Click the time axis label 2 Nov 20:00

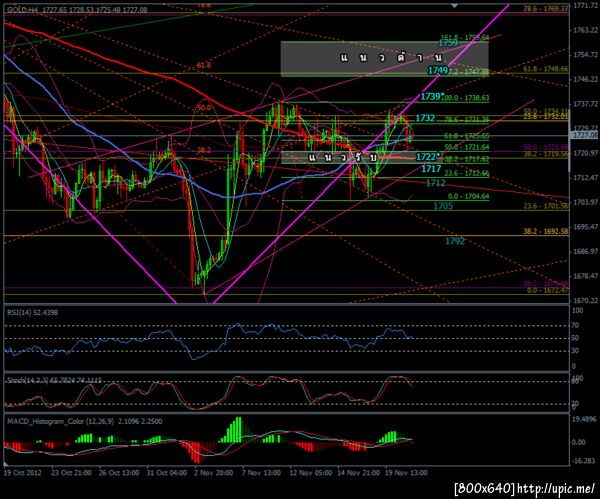point(214,473)
